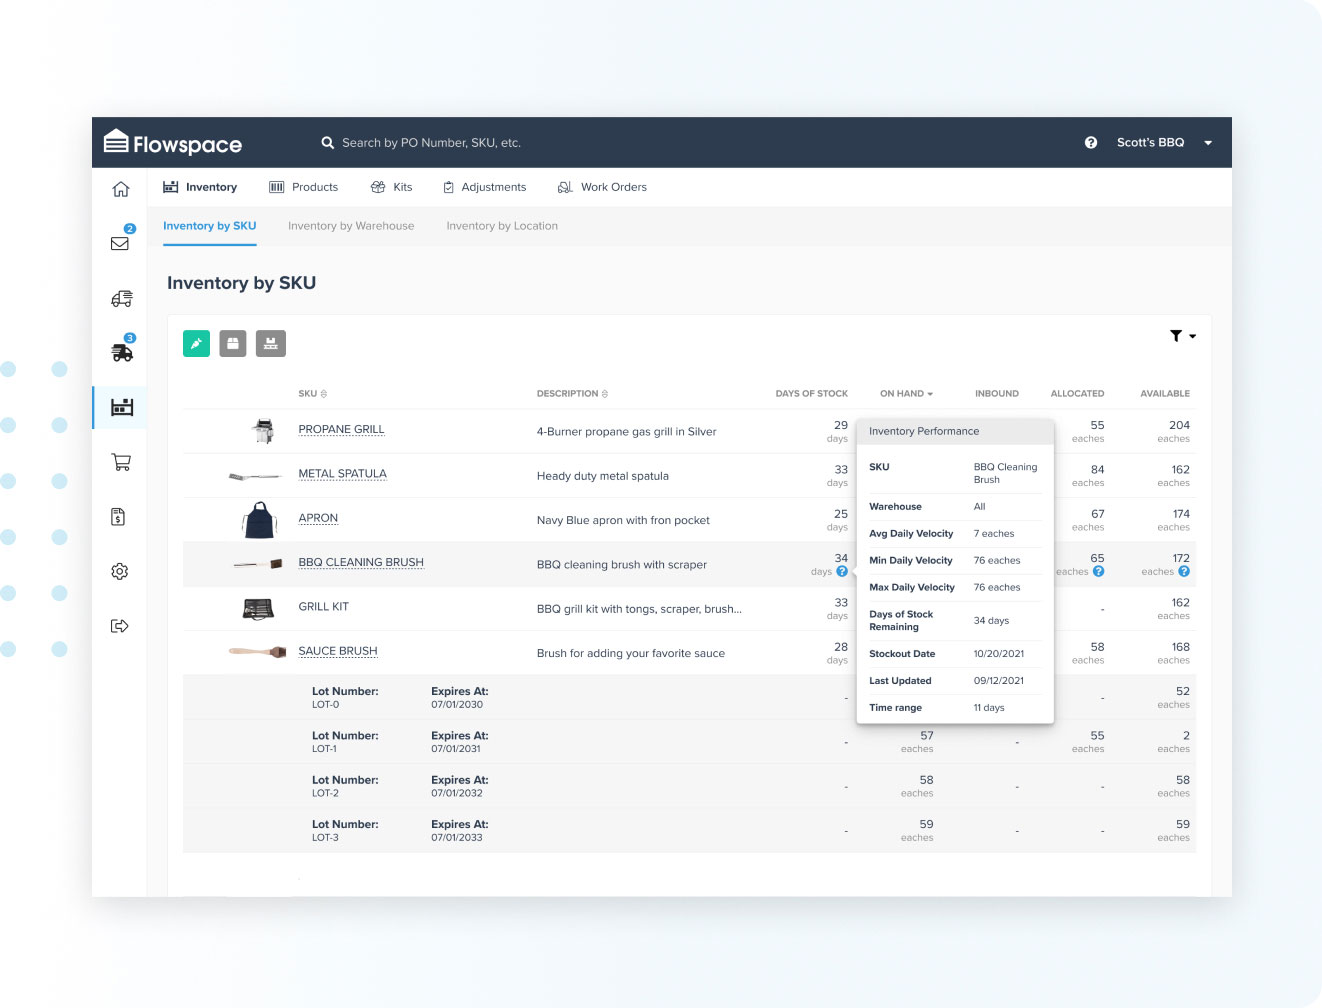
Task: Click the BBQ cleaning brush thumbnail
Action: click(x=258, y=564)
